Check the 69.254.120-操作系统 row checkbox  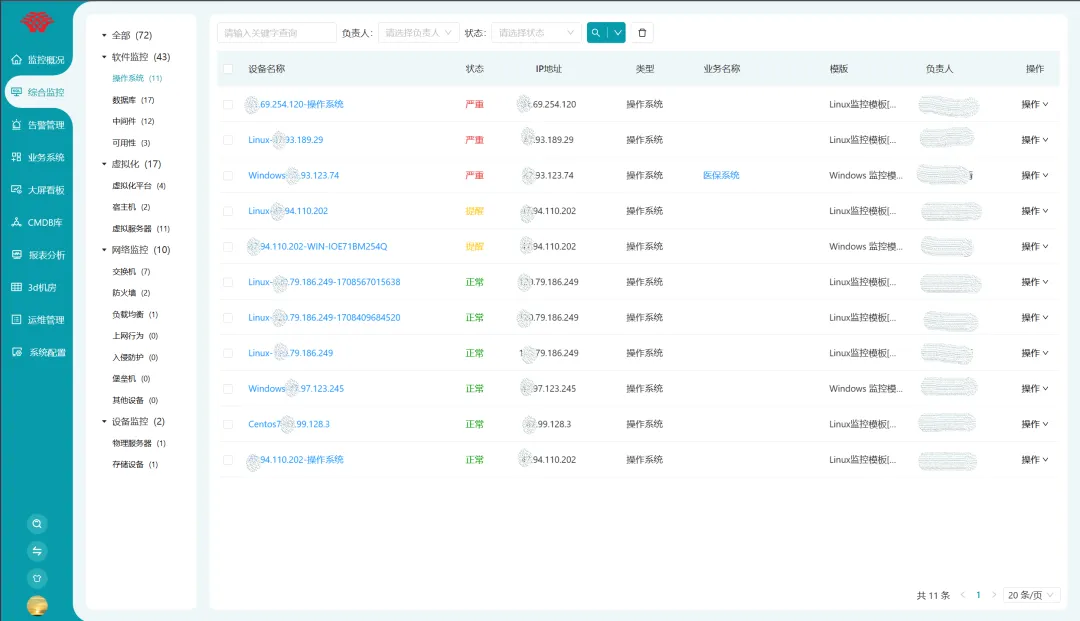pos(228,105)
